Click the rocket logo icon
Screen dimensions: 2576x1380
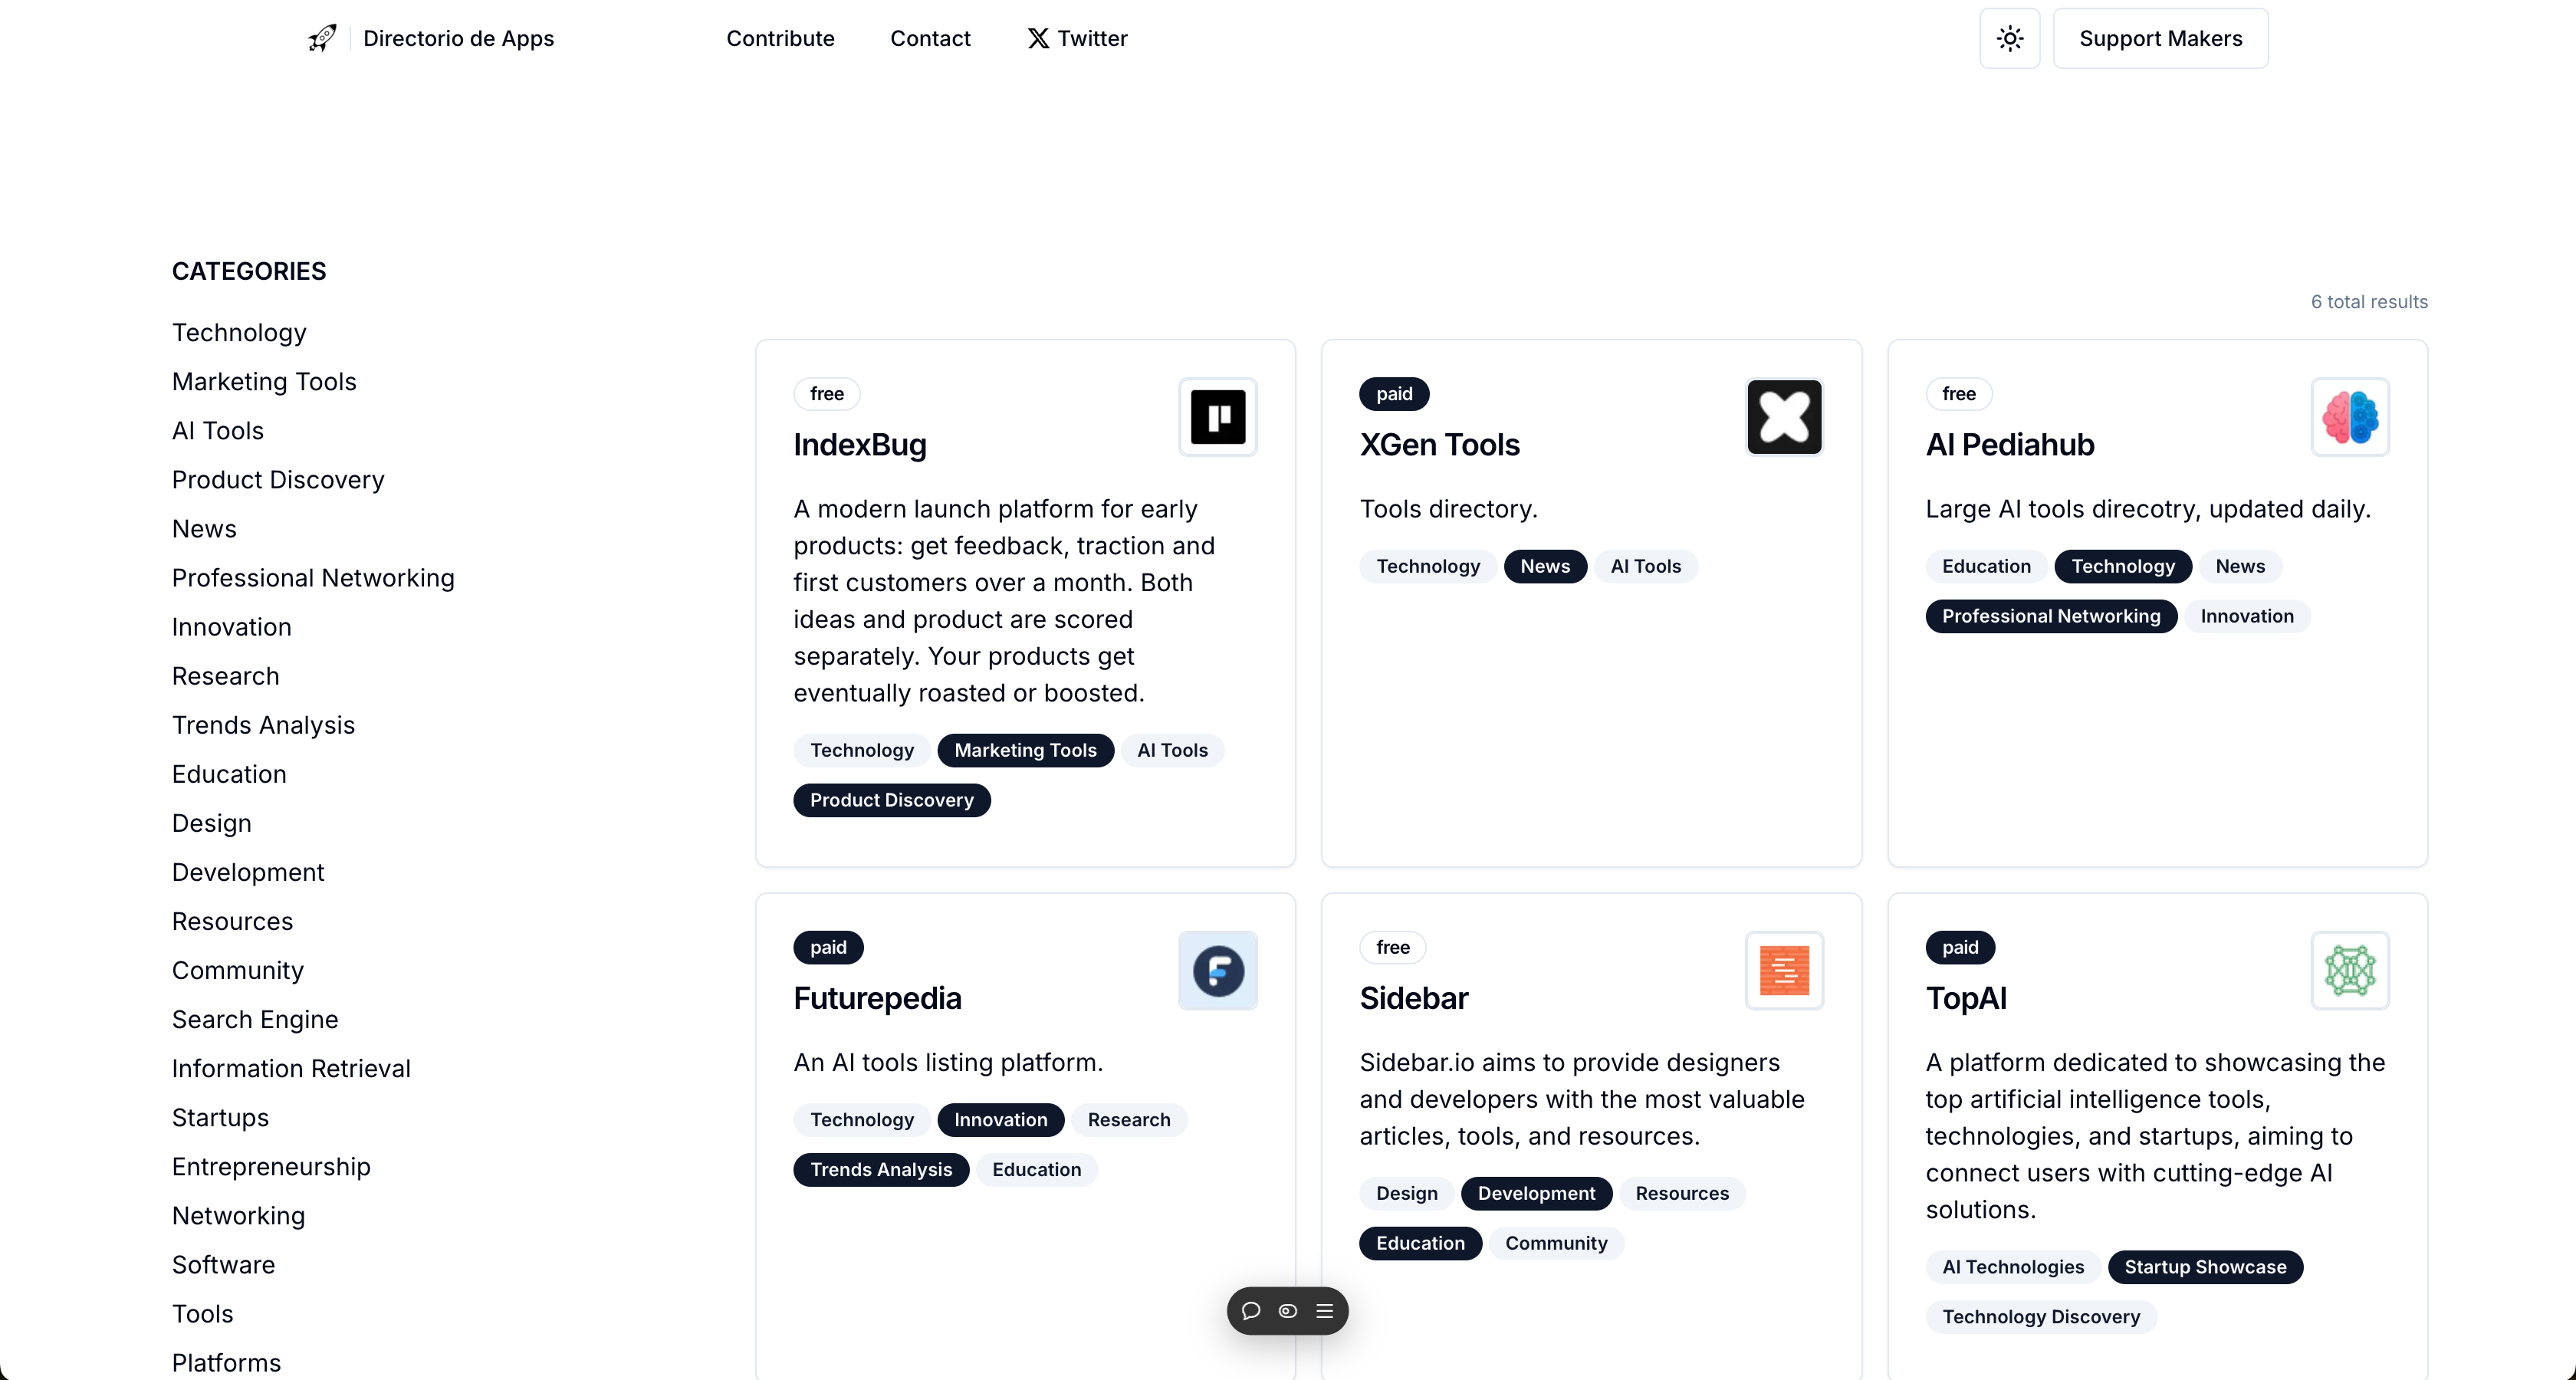322,38
